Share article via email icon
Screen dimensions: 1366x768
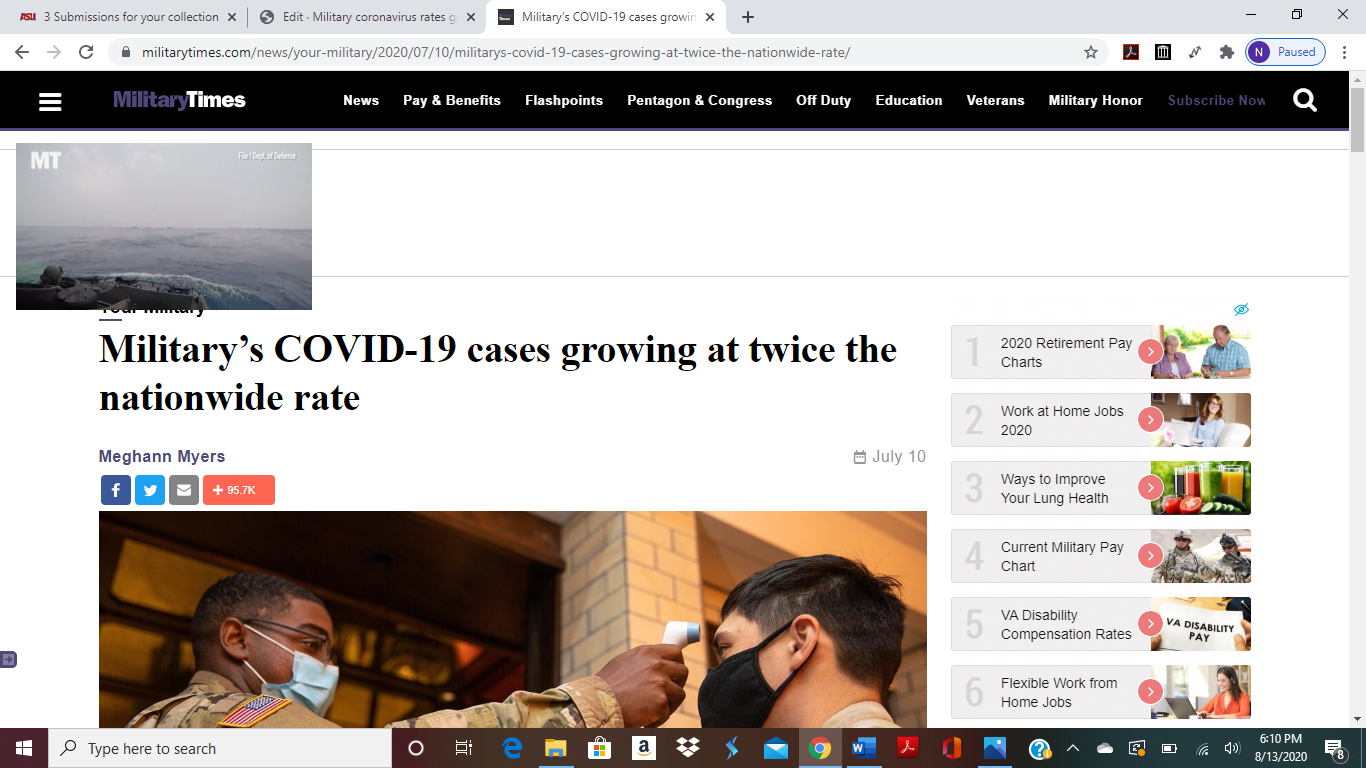[184, 490]
